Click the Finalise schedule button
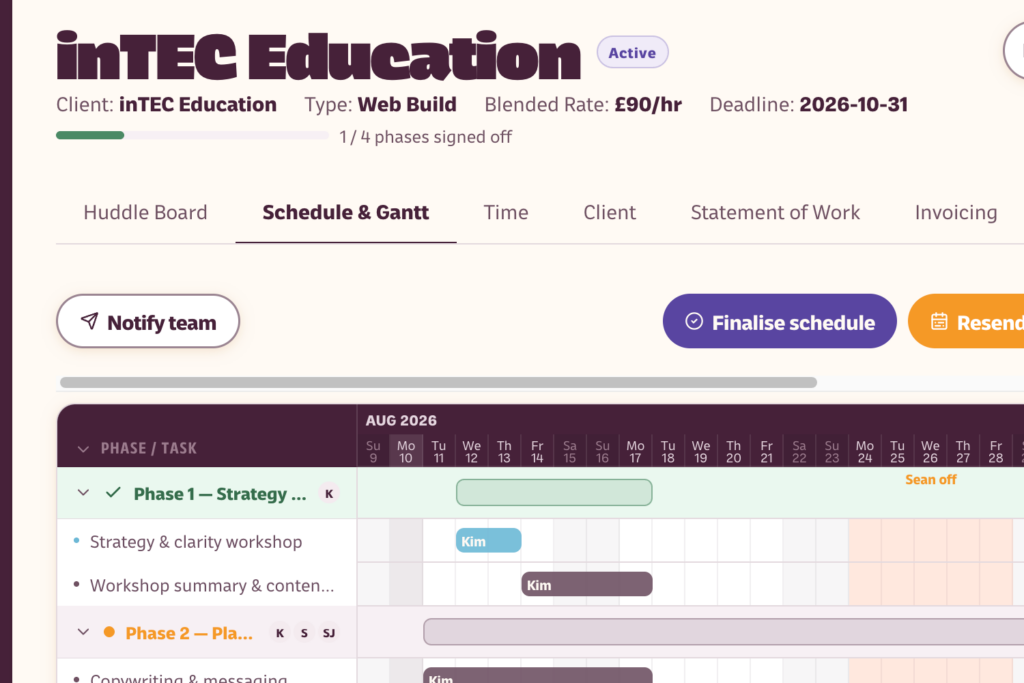 (x=780, y=321)
